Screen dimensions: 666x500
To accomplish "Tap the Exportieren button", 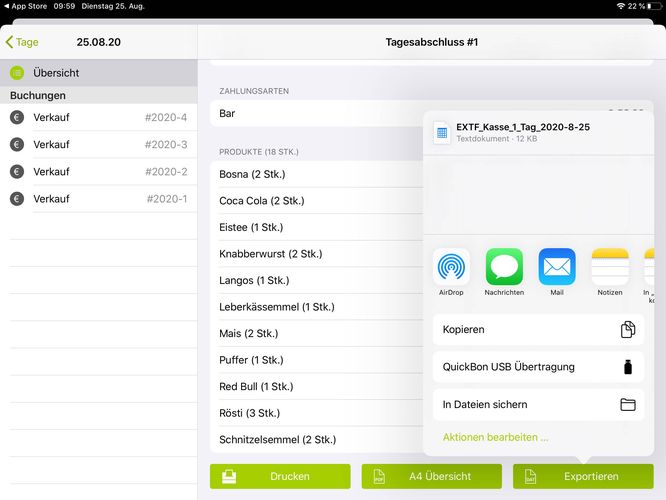I will 583,477.
